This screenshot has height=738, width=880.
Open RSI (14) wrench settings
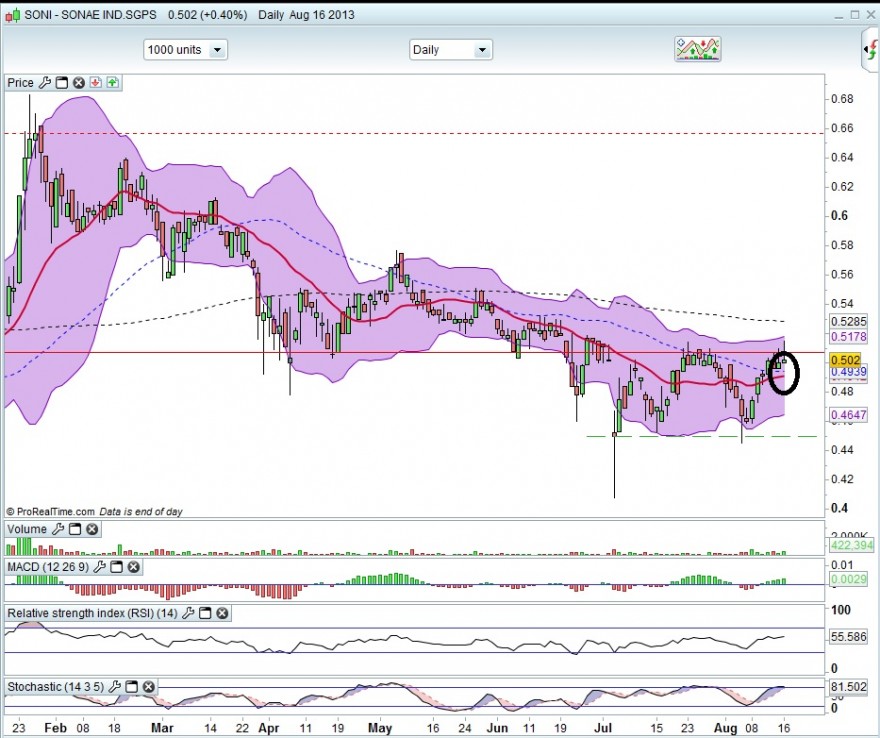coord(188,613)
